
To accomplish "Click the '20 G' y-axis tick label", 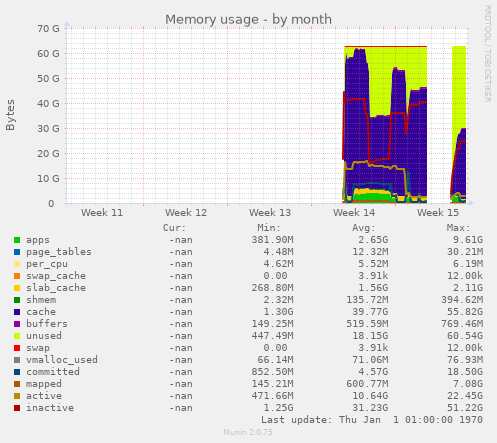I will (x=48, y=154).
